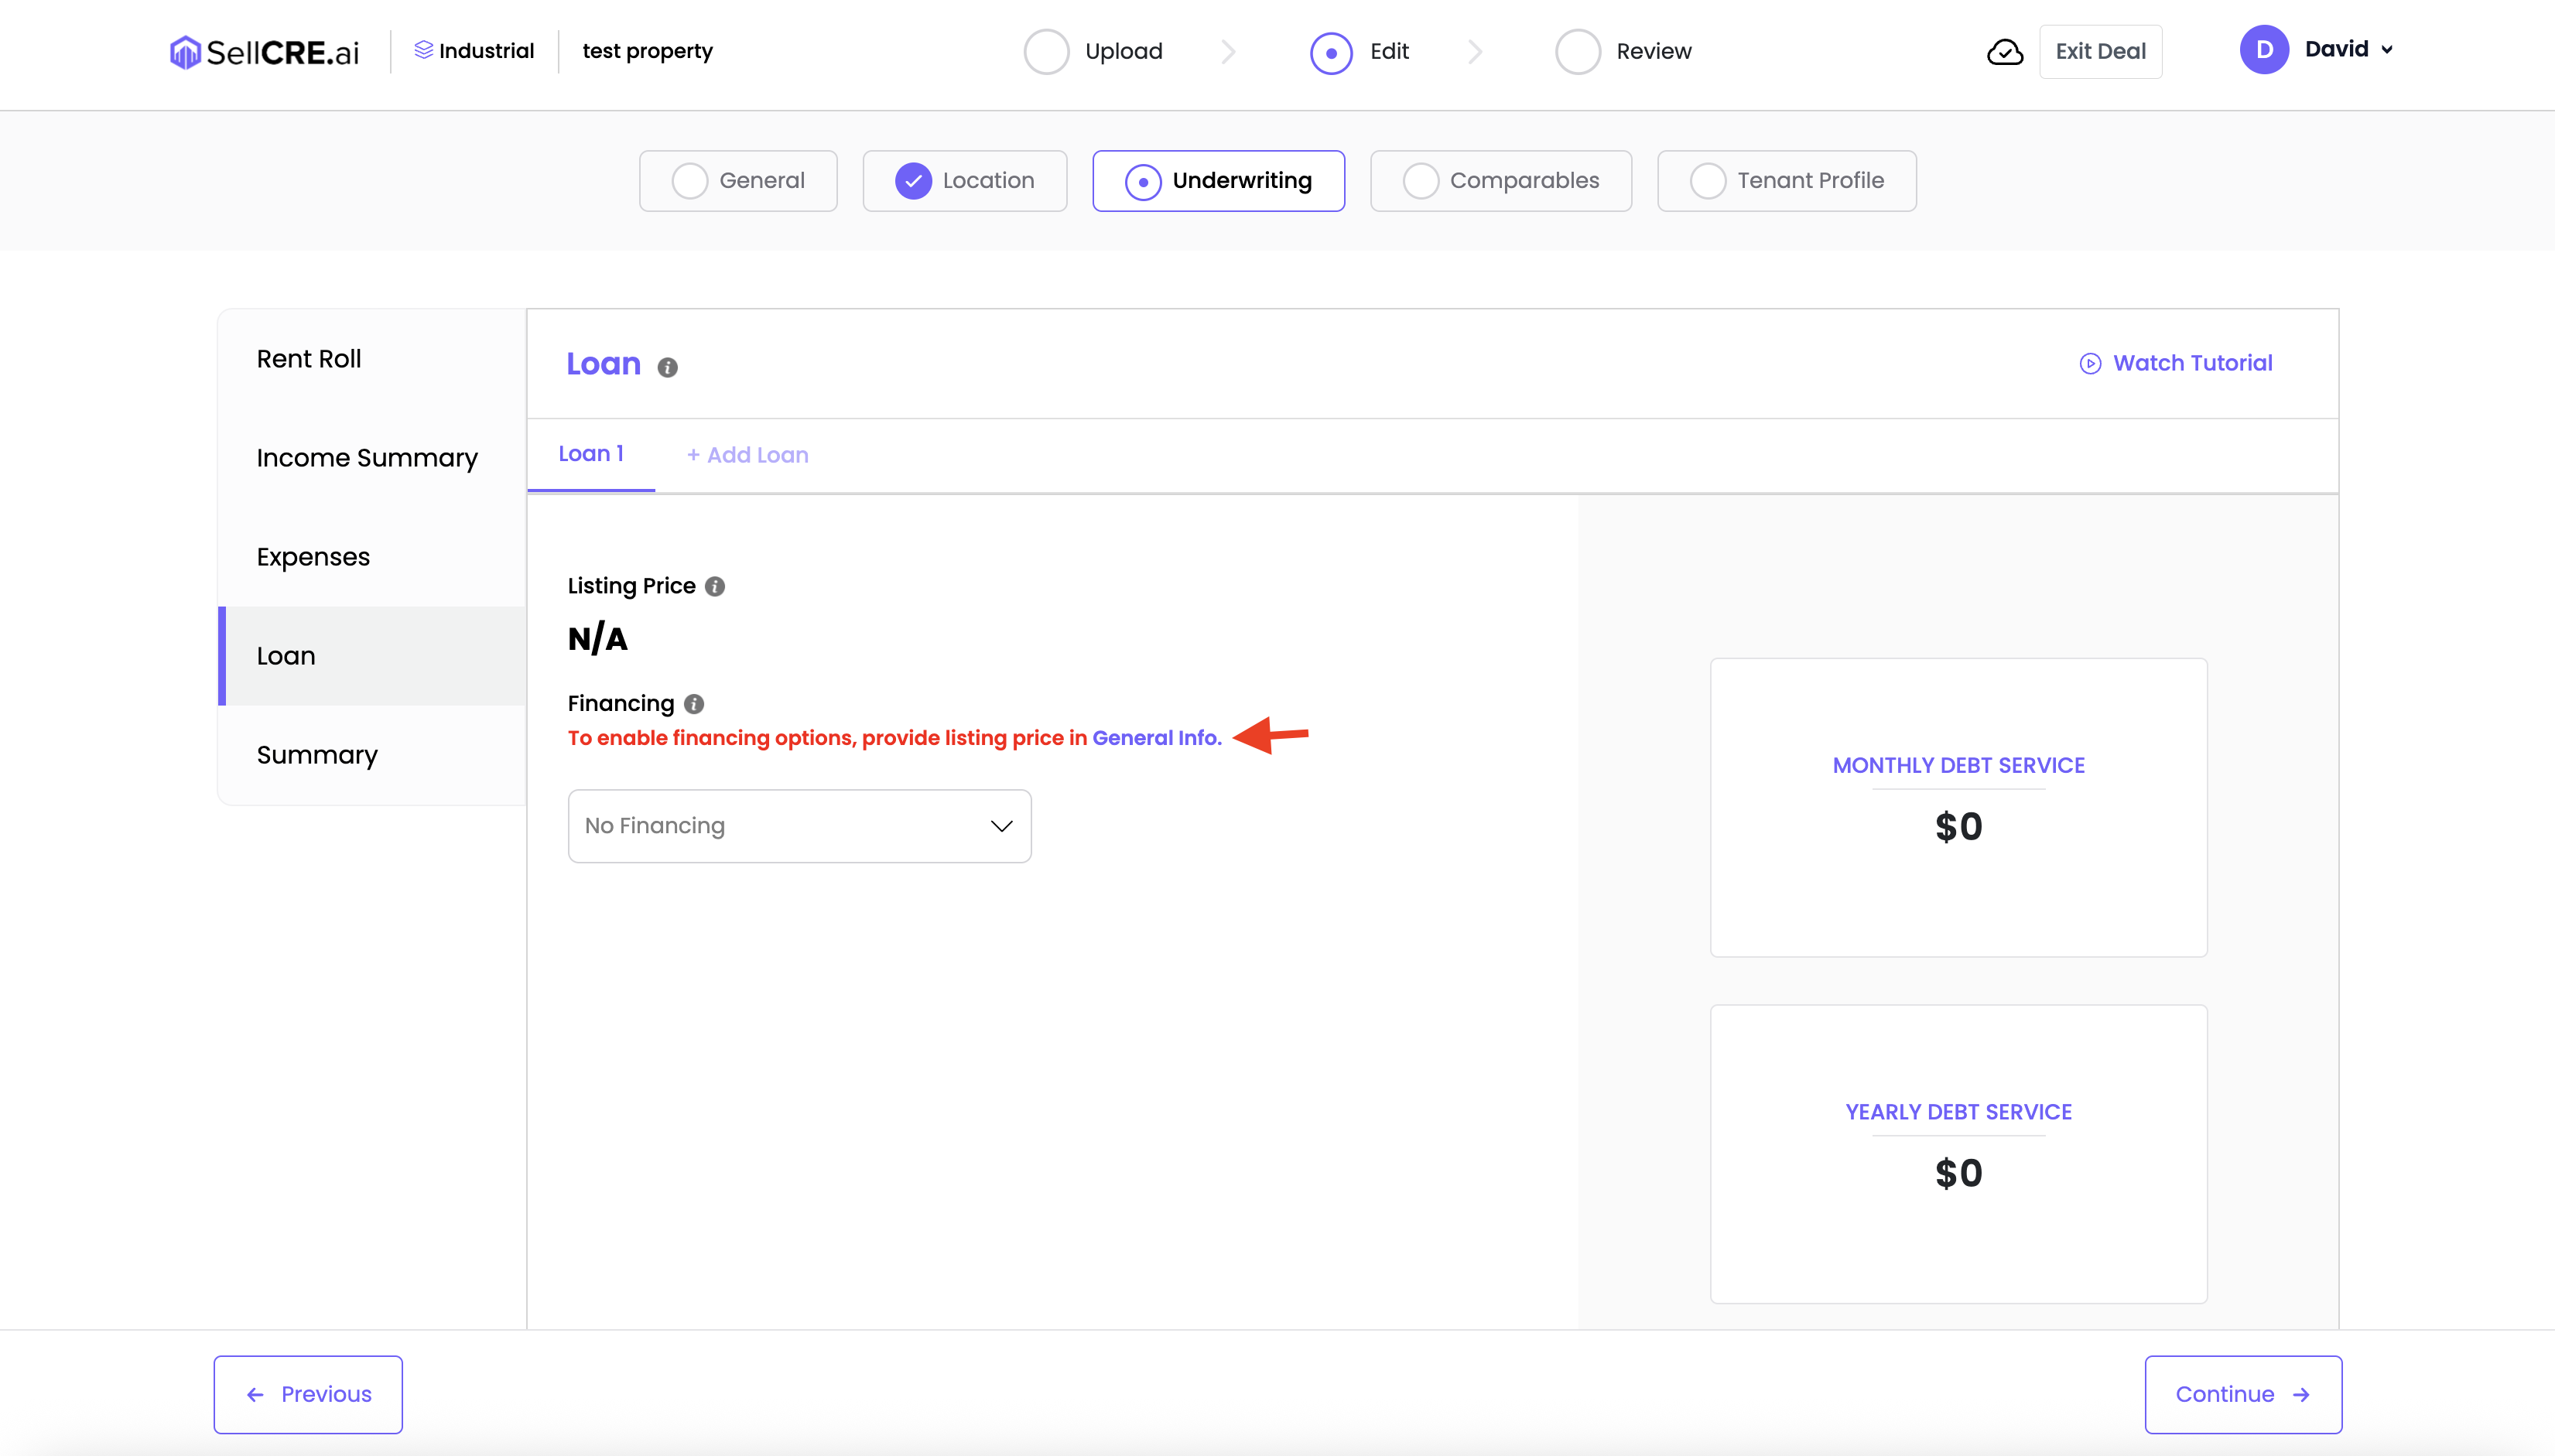Click the info icon next to Loan heading

click(668, 367)
